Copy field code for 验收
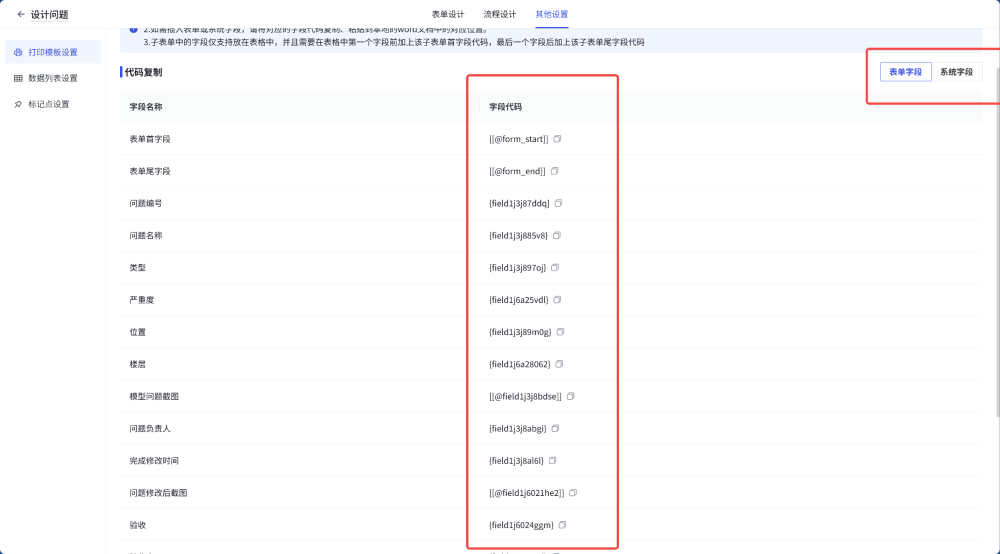 [562, 525]
